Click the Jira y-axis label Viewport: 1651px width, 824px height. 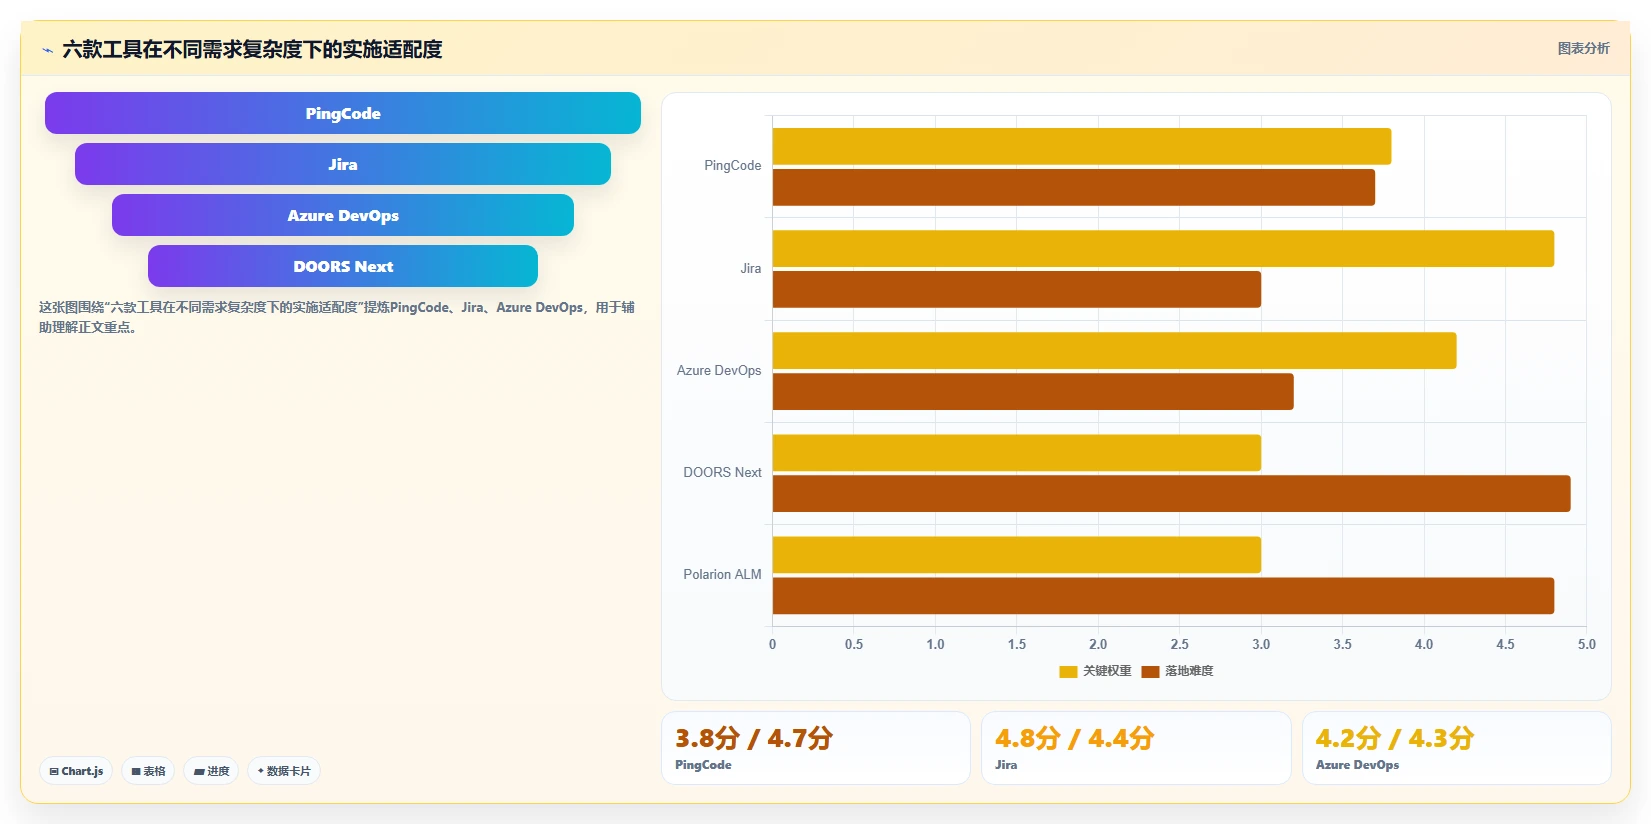(x=751, y=268)
